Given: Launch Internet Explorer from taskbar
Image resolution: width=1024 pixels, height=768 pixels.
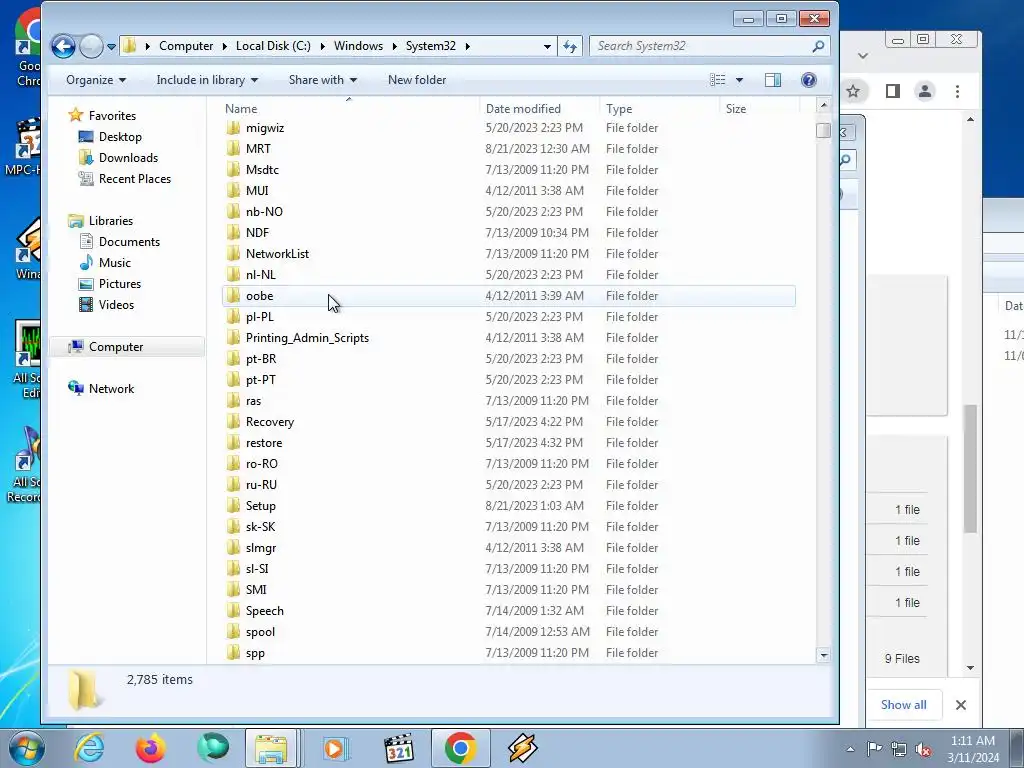Looking at the screenshot, I should [89, 748].
